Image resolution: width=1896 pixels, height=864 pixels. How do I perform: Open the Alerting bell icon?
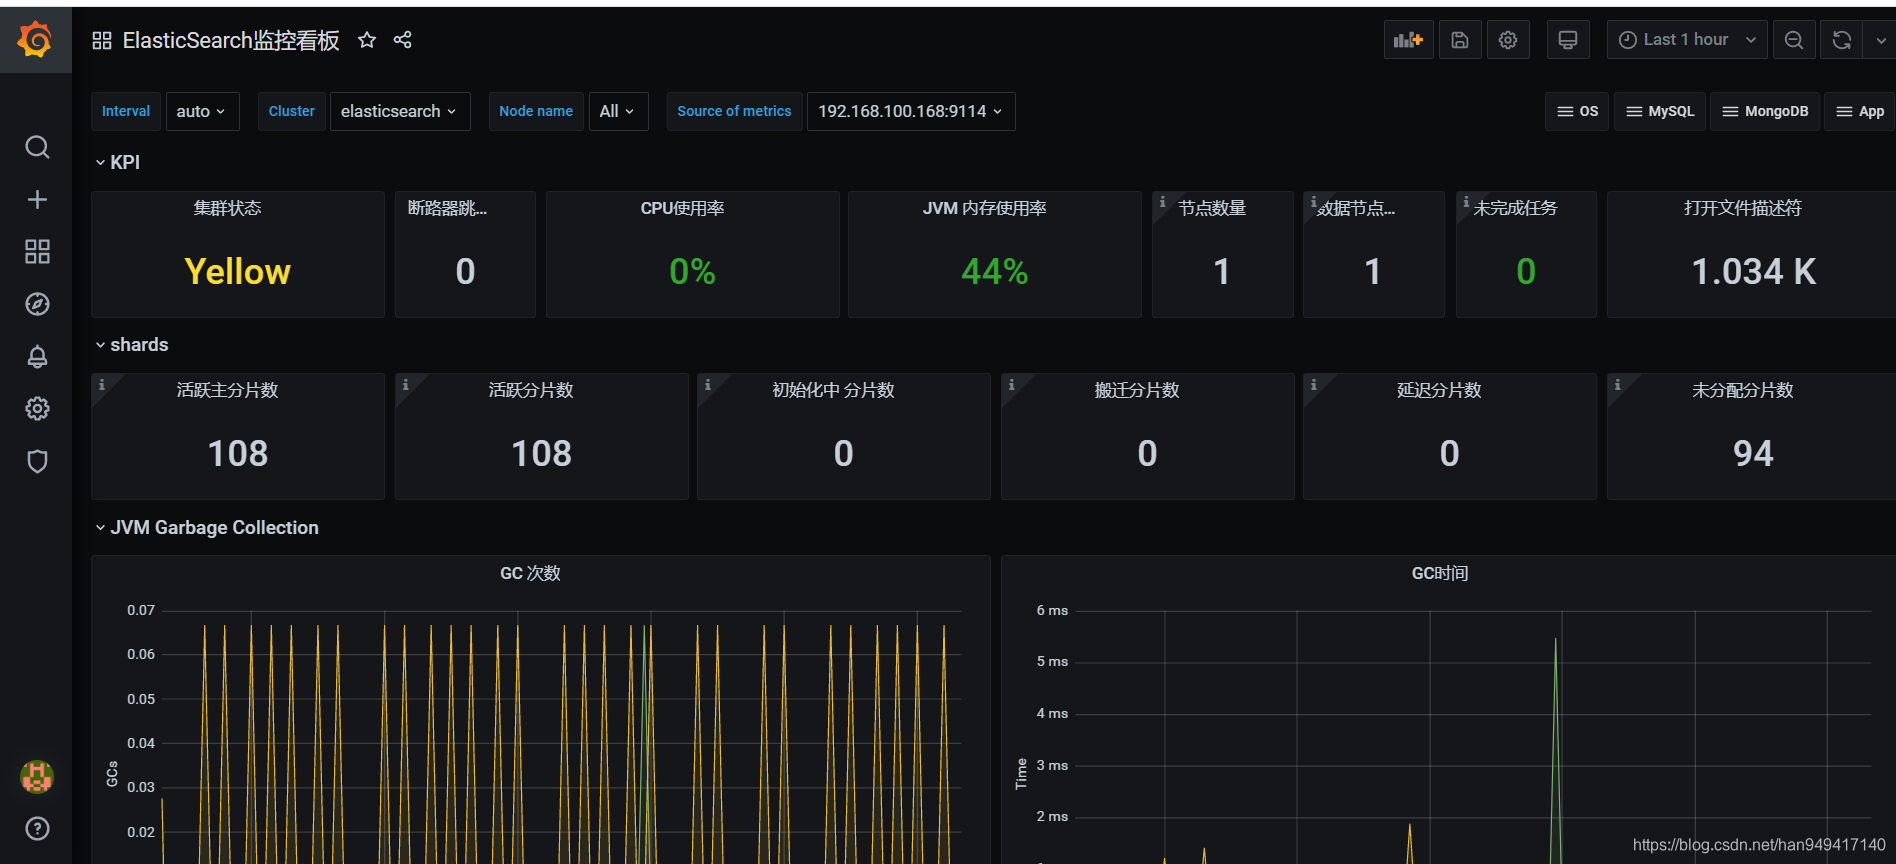pos(37,357)
